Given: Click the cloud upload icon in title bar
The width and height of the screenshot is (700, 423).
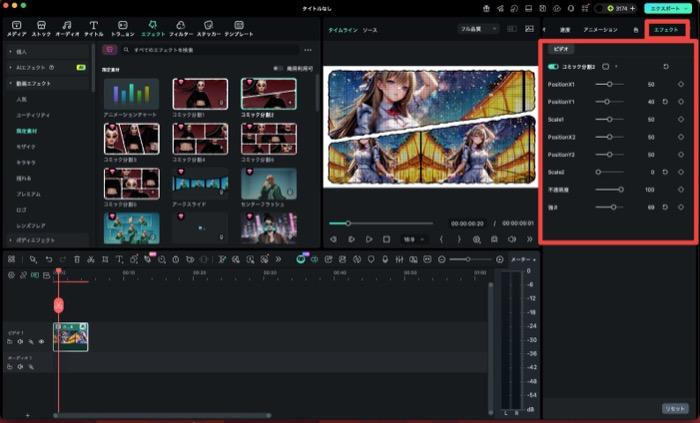Looking at the screenshot, I should pos(557,8).
